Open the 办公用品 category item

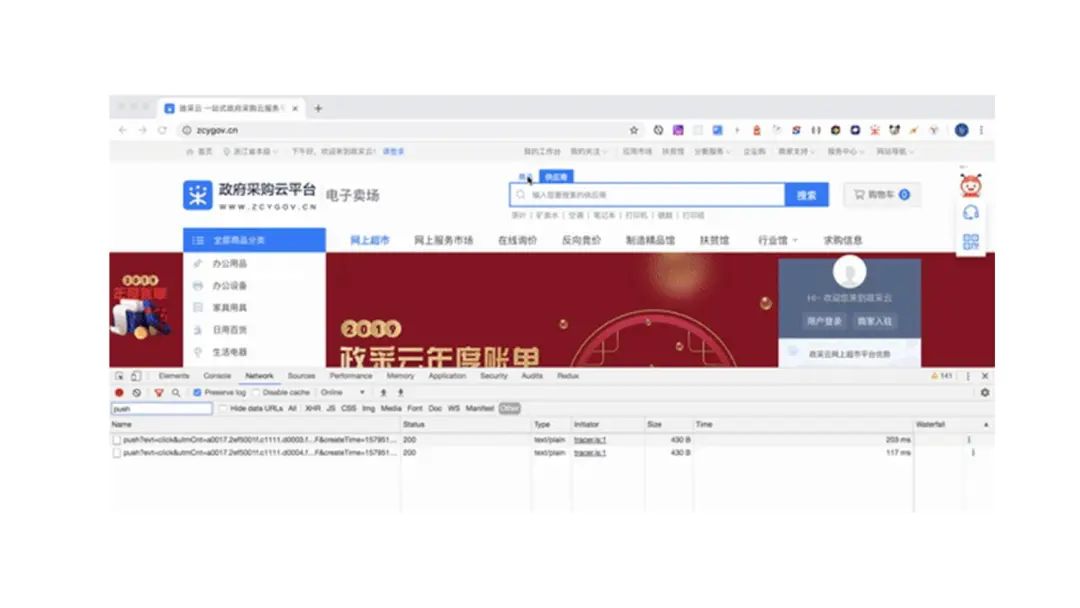point(229,264)
